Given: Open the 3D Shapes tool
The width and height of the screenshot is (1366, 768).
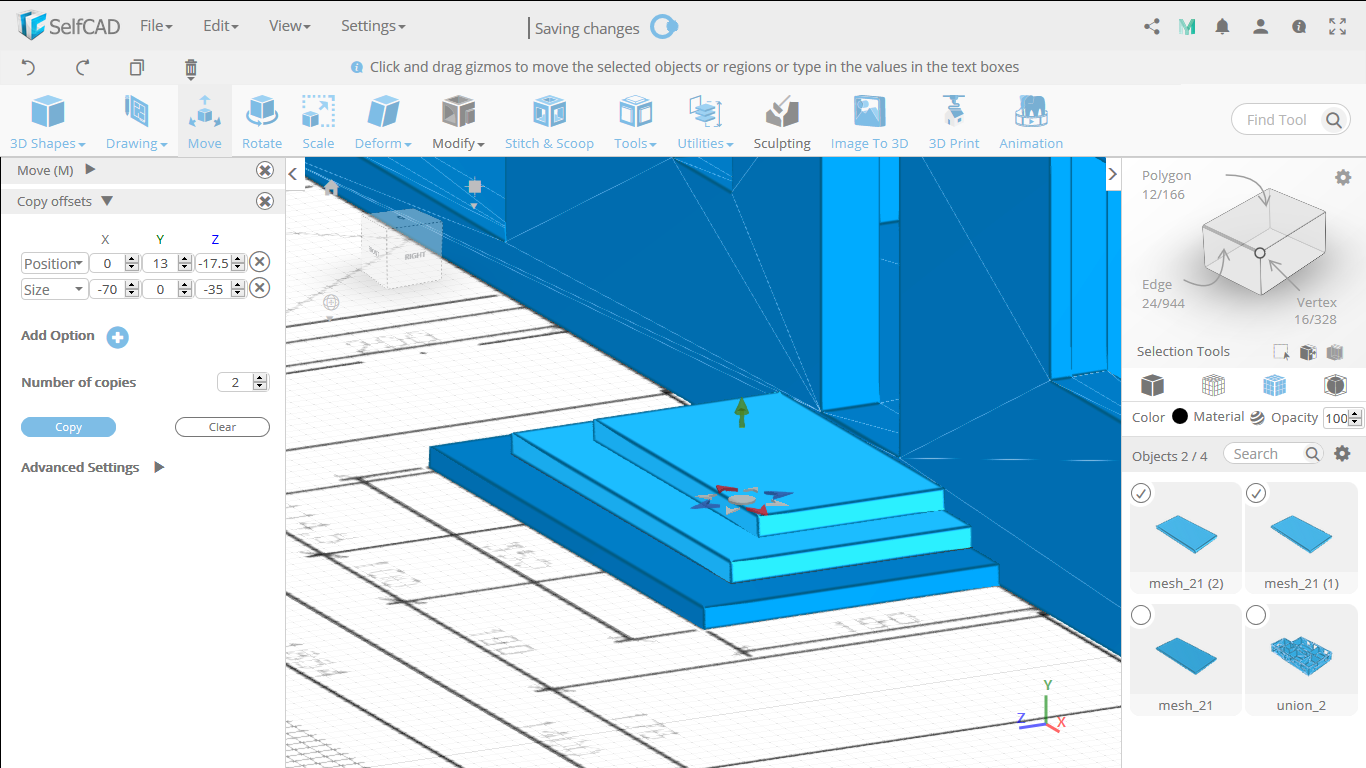Looking at the screenshot, I should click(47, 122).
